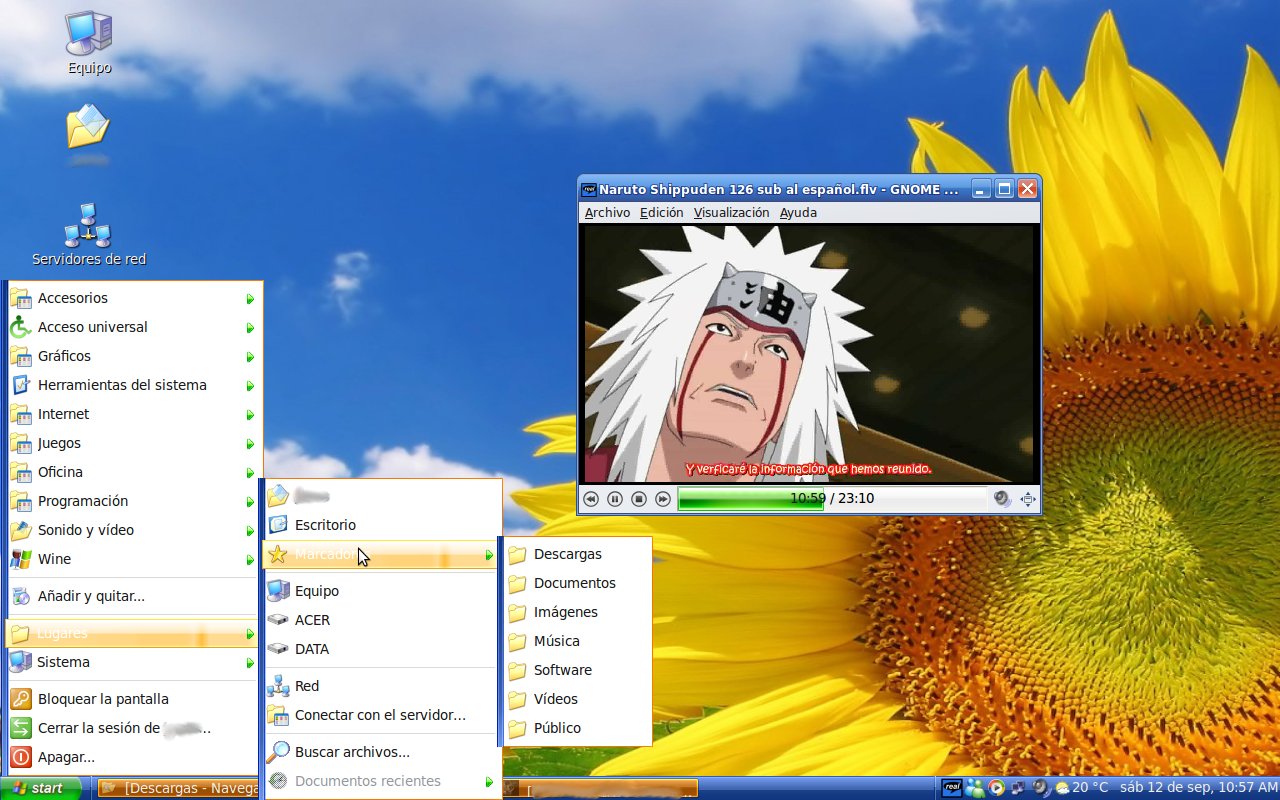Screen dimensions: 1280x800
Task: Expand the Sonido y vídeo submenu arrow
Action: [251, 531]
